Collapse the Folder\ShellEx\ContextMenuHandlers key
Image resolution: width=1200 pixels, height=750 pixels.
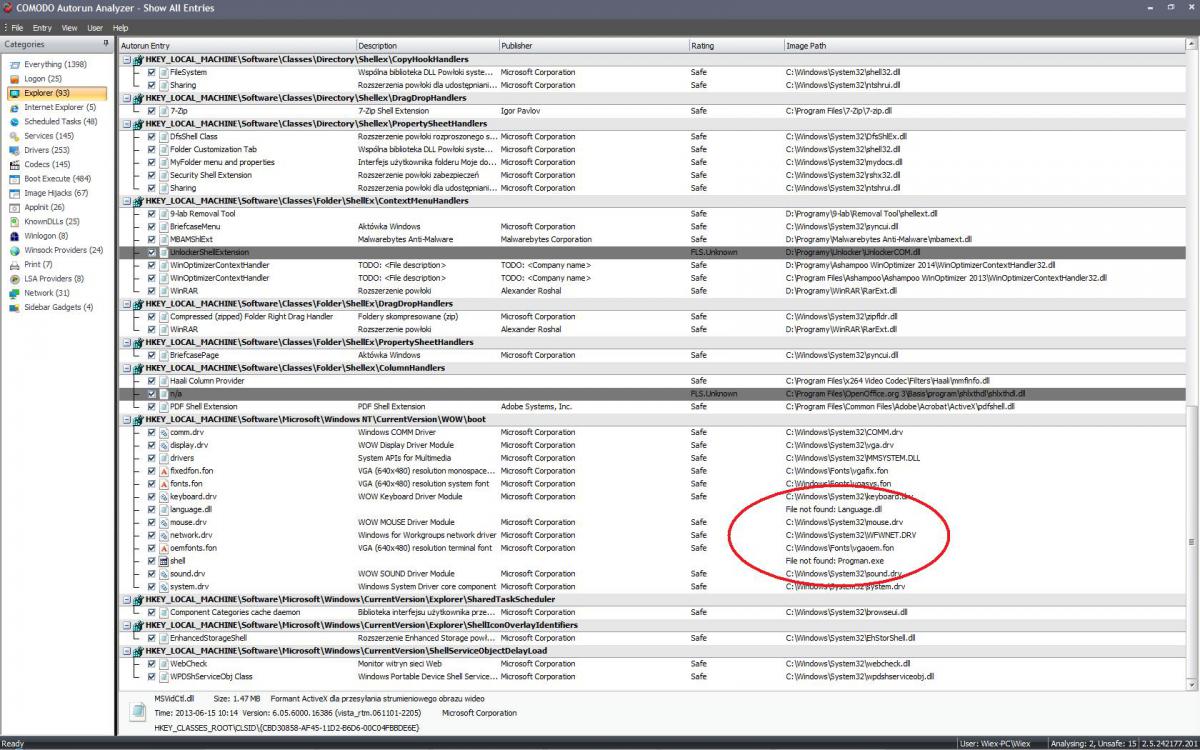pos(126,201)
